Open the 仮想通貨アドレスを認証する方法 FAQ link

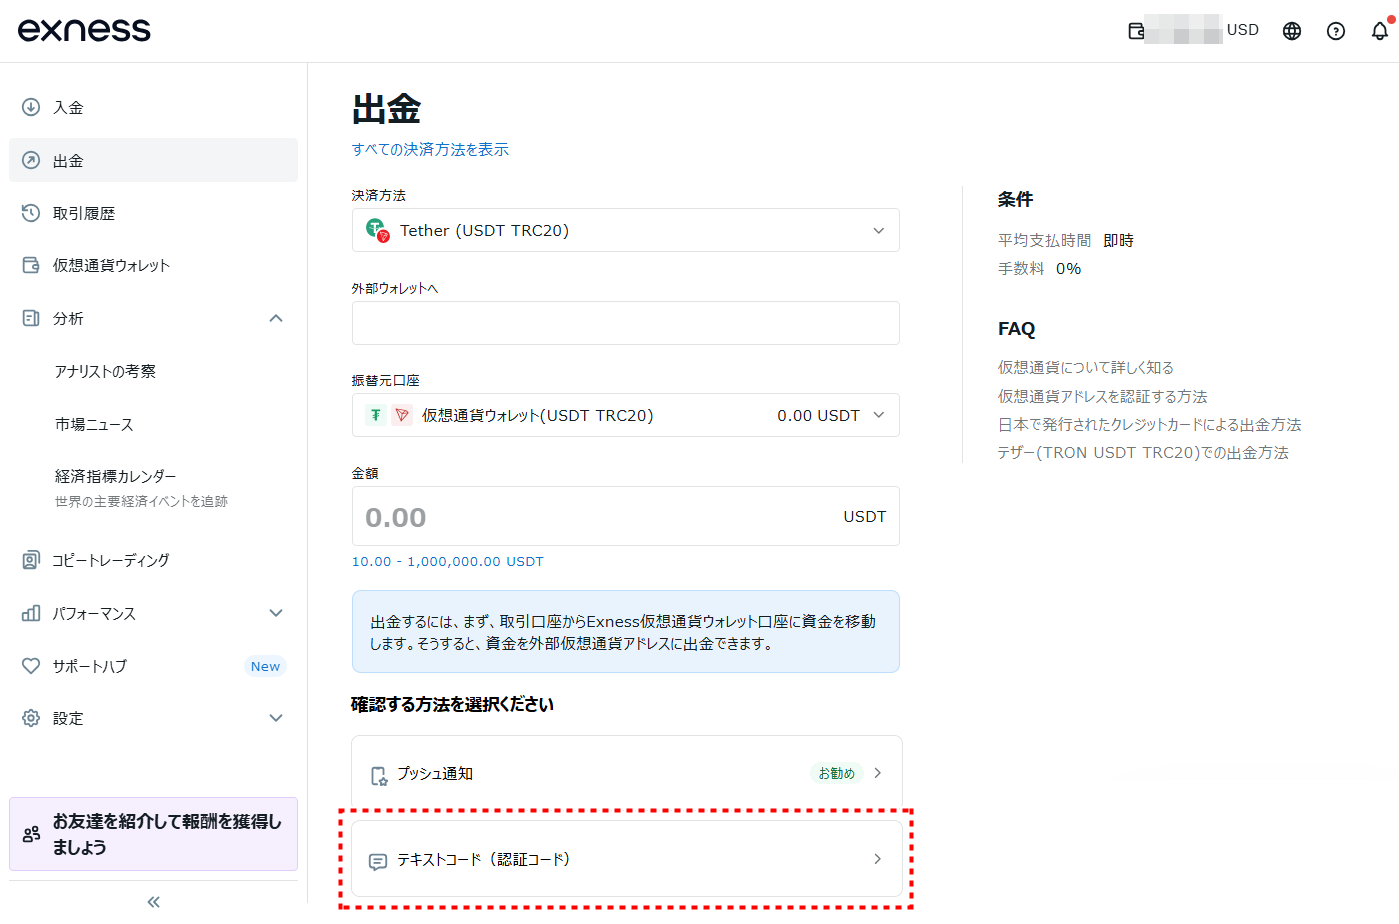coord(1101,396)
